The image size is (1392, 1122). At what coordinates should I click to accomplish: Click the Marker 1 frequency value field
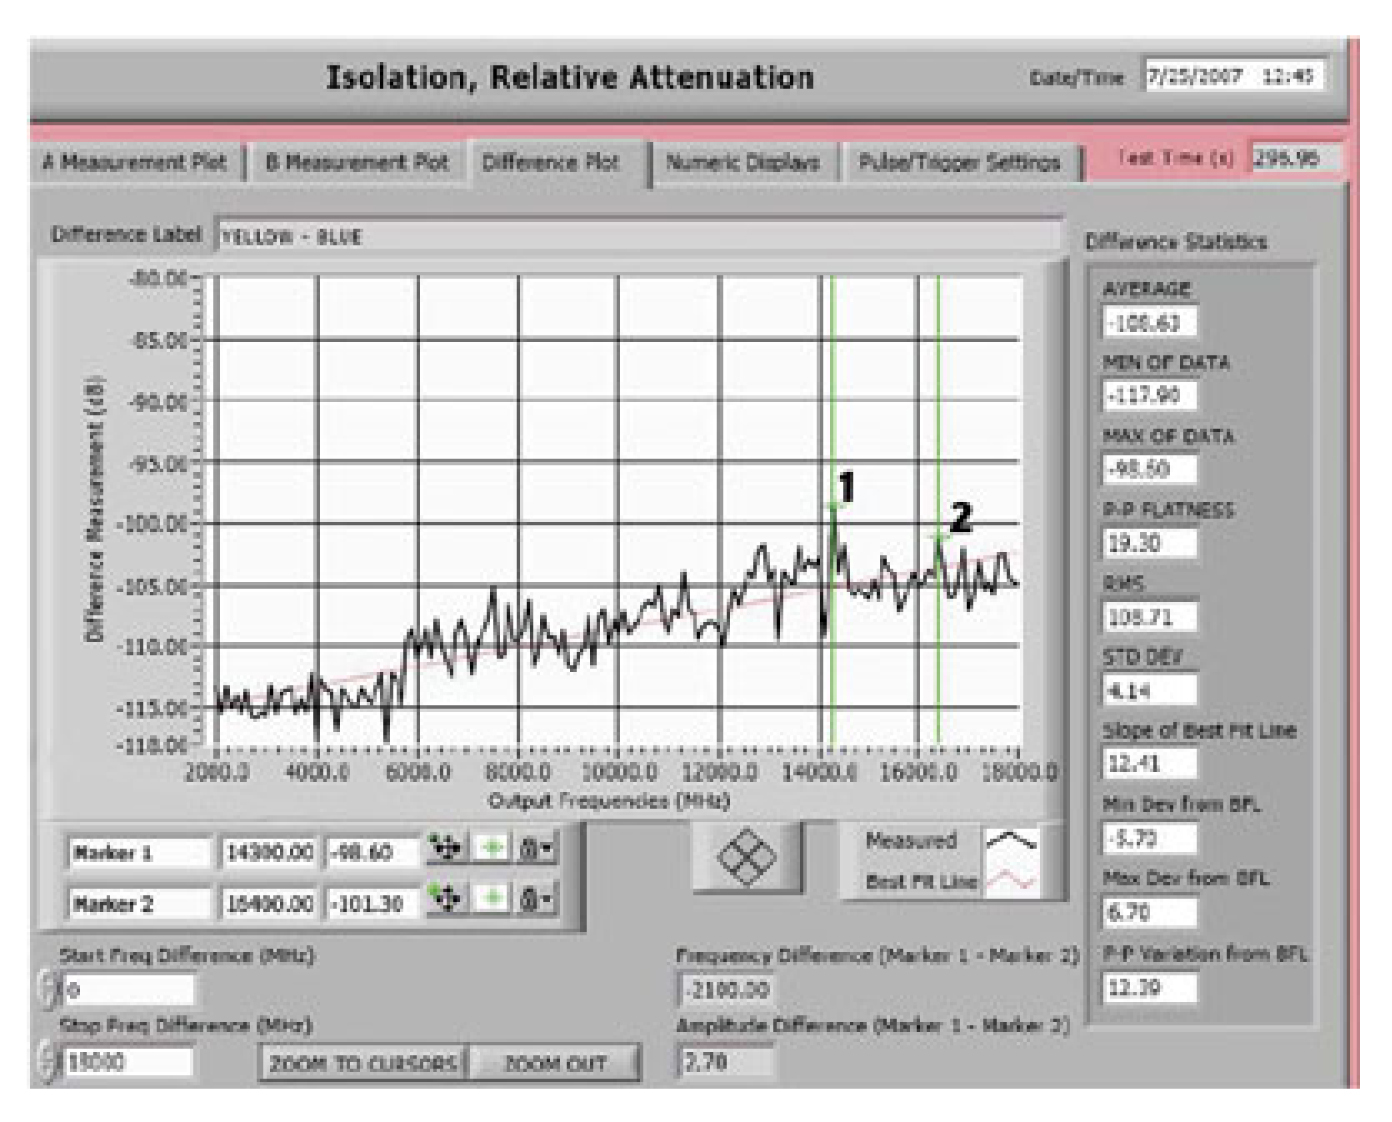(269, 852)
